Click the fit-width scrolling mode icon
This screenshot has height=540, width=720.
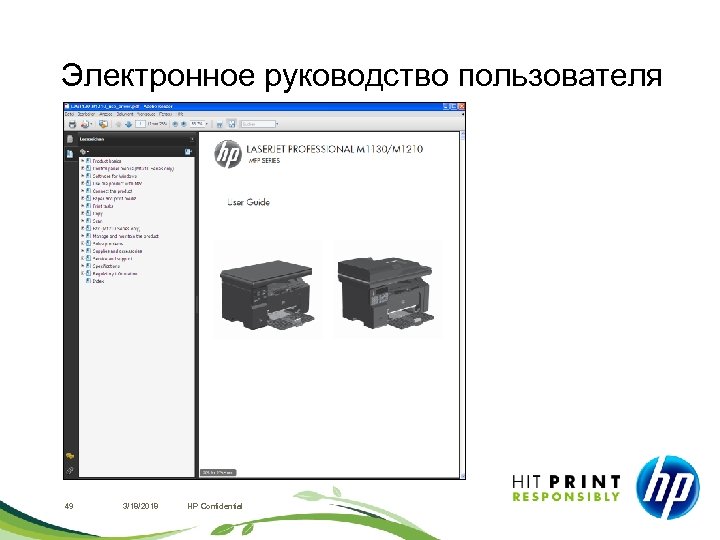pyautogui.click(x=219, y=124)
